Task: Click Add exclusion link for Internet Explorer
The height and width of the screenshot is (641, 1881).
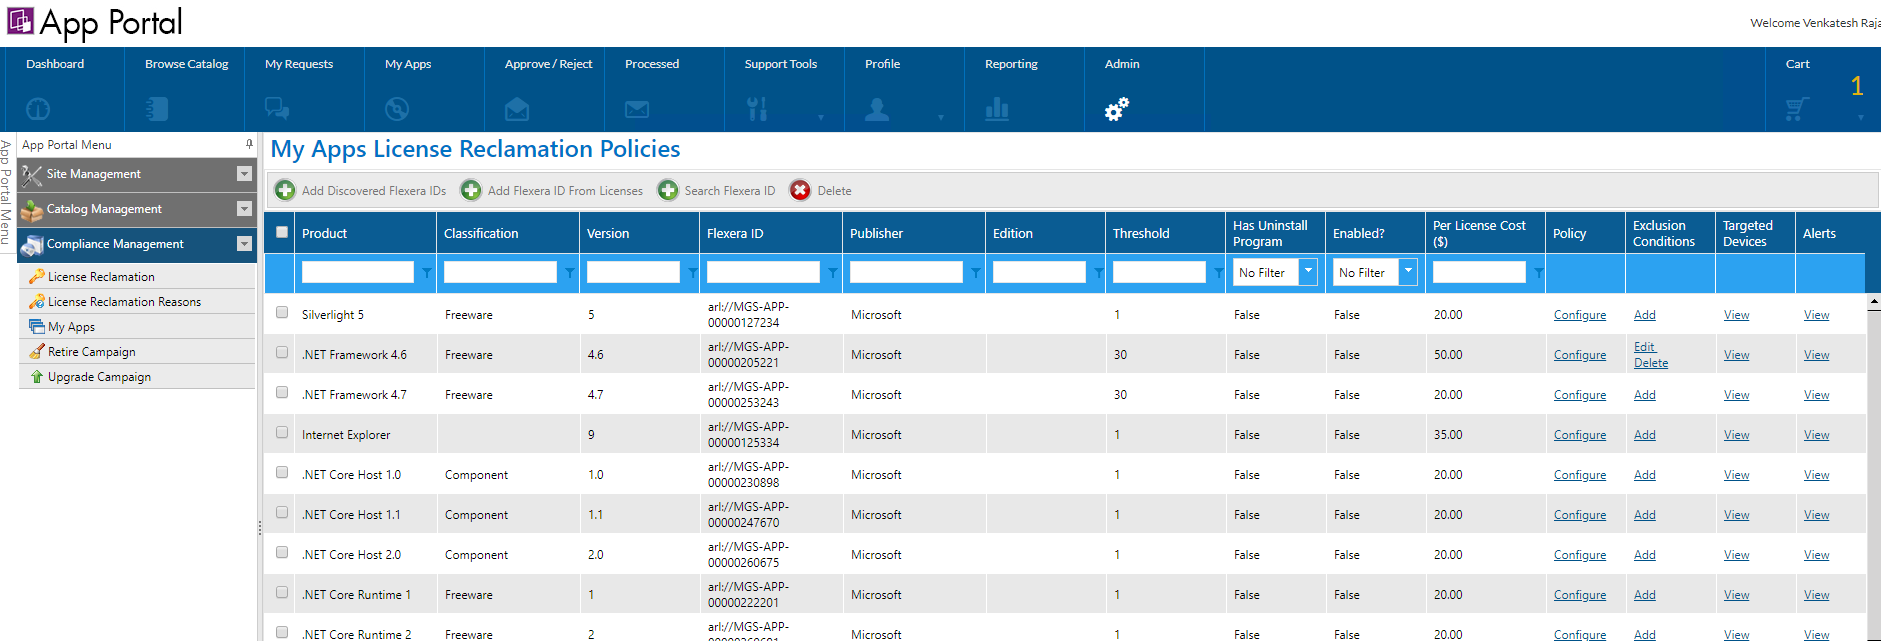Action: pyautogui.click(x=1645, y=435)
